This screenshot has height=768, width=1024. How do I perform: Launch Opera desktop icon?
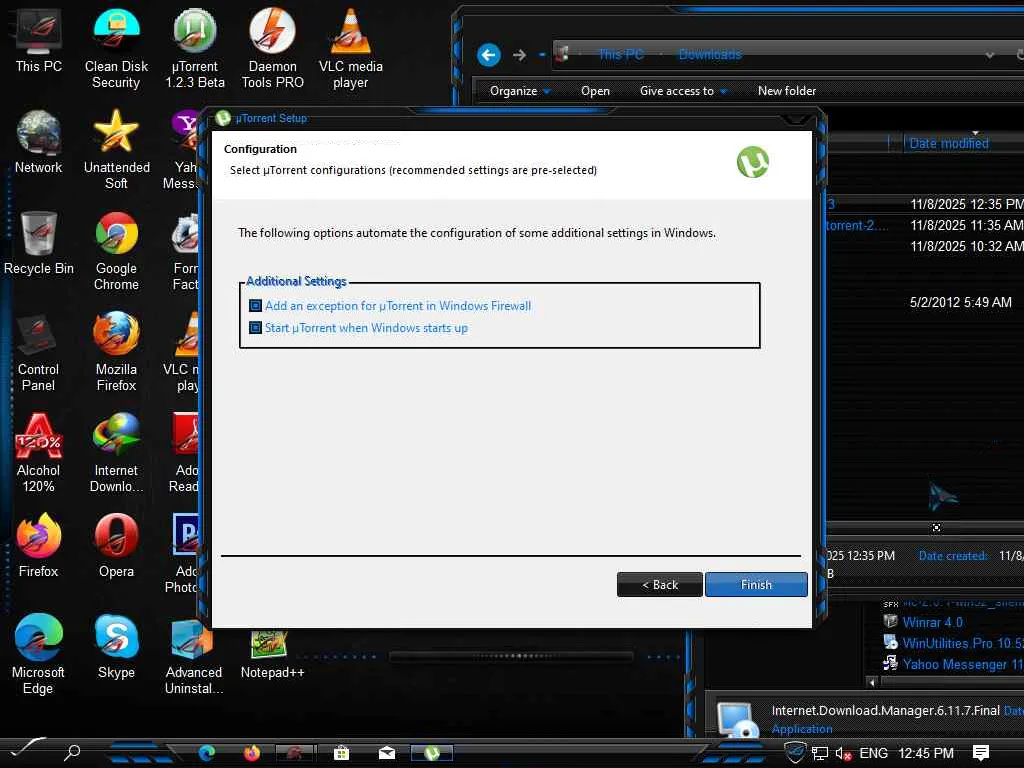point(116,546)
